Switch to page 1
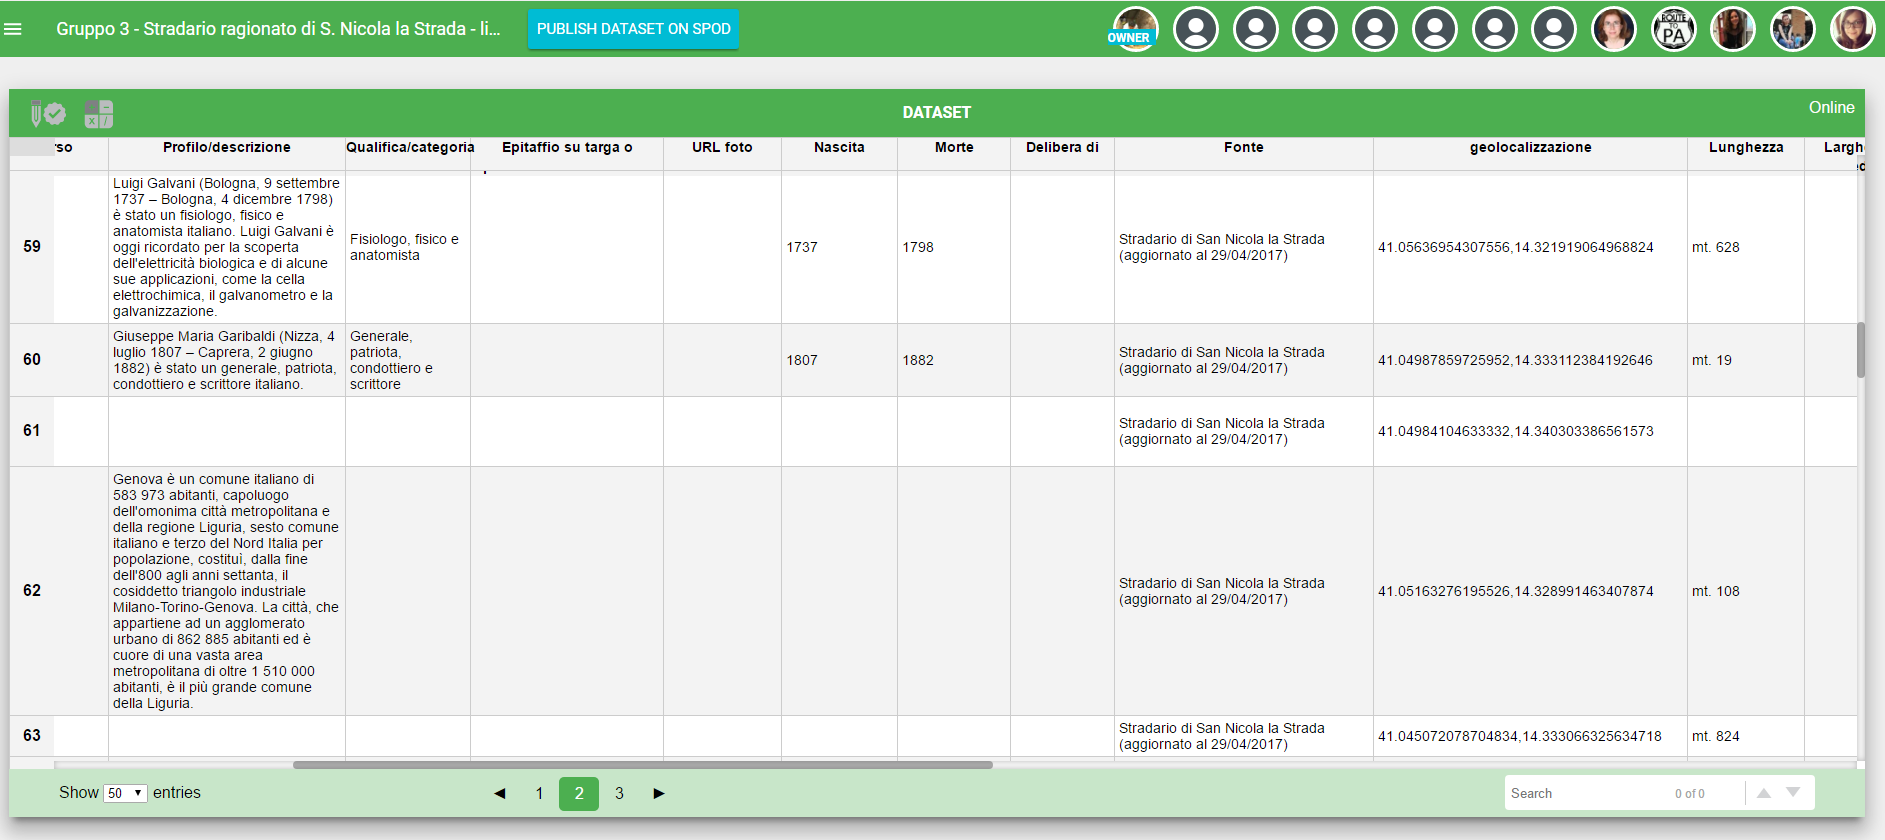Viewport: 1885px width, 840px height. point(539,793)
